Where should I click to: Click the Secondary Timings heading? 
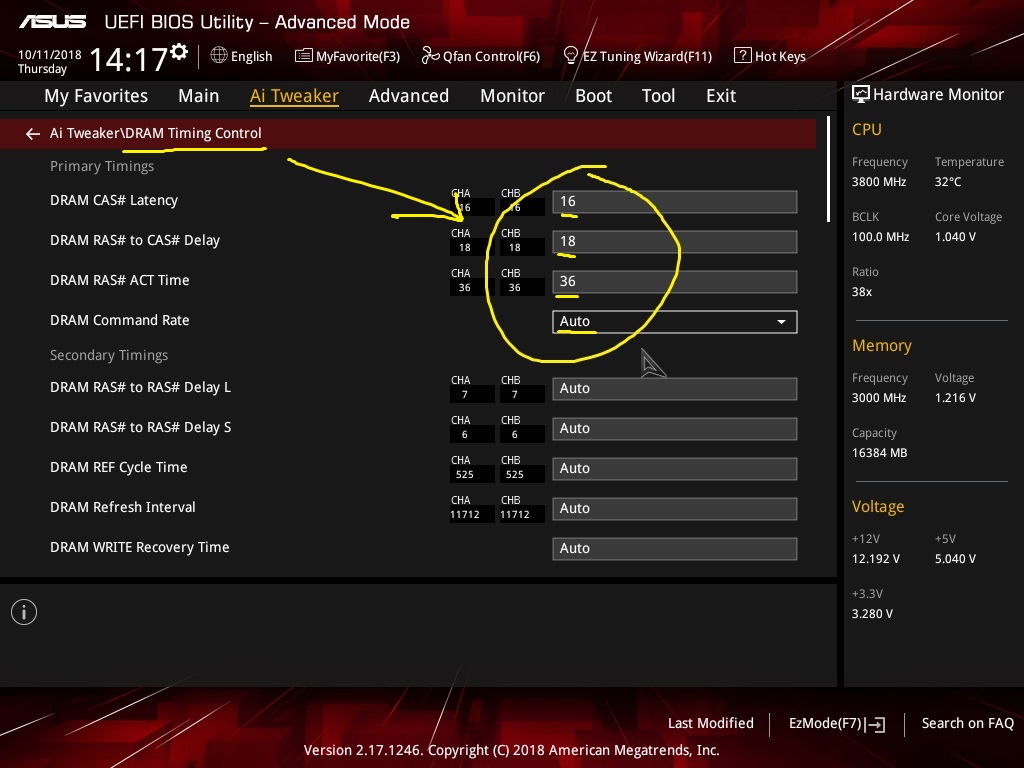(x=108, y=355)
